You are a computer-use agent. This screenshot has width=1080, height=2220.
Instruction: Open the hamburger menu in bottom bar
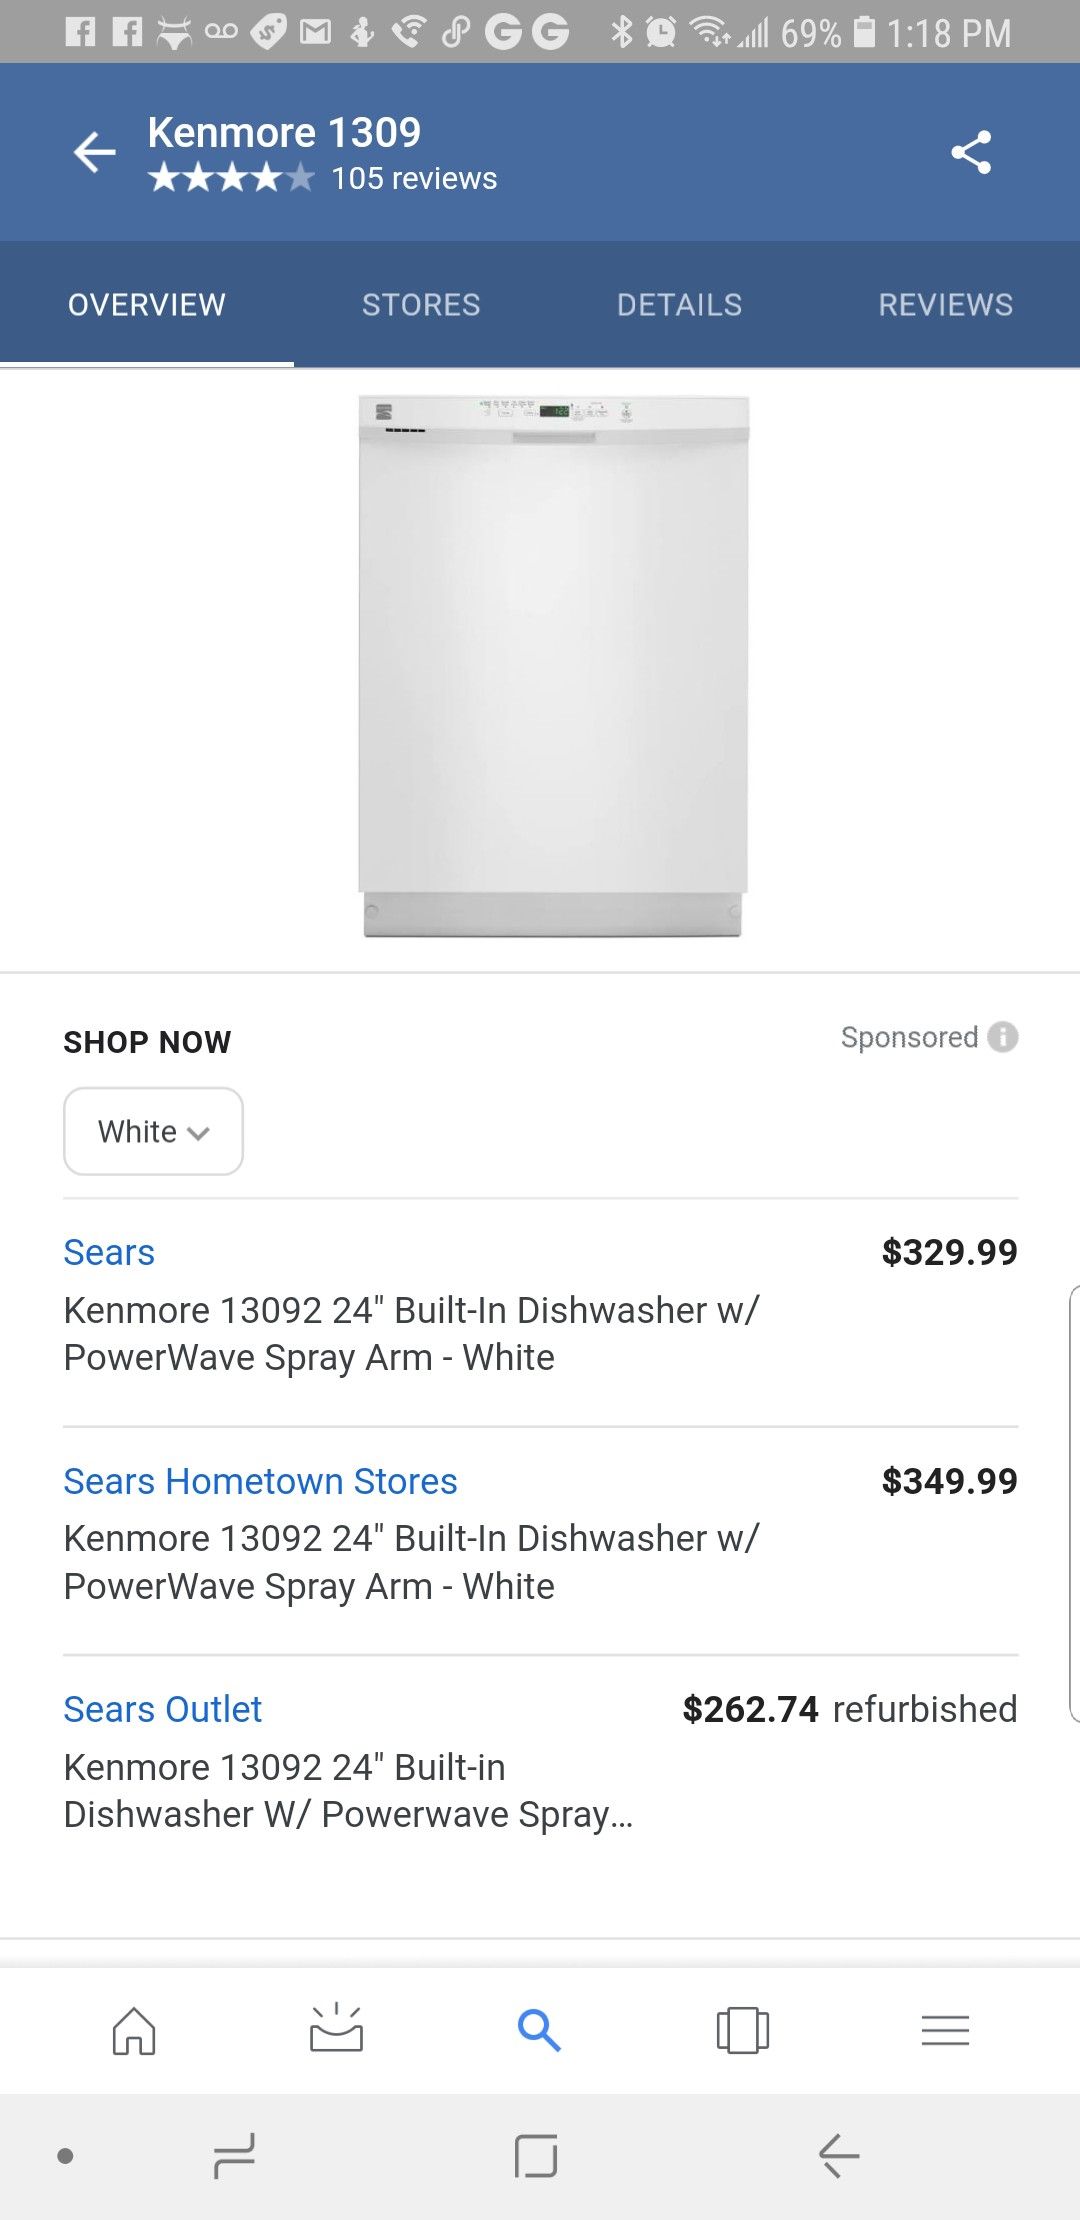click(x=945, y=2031)
